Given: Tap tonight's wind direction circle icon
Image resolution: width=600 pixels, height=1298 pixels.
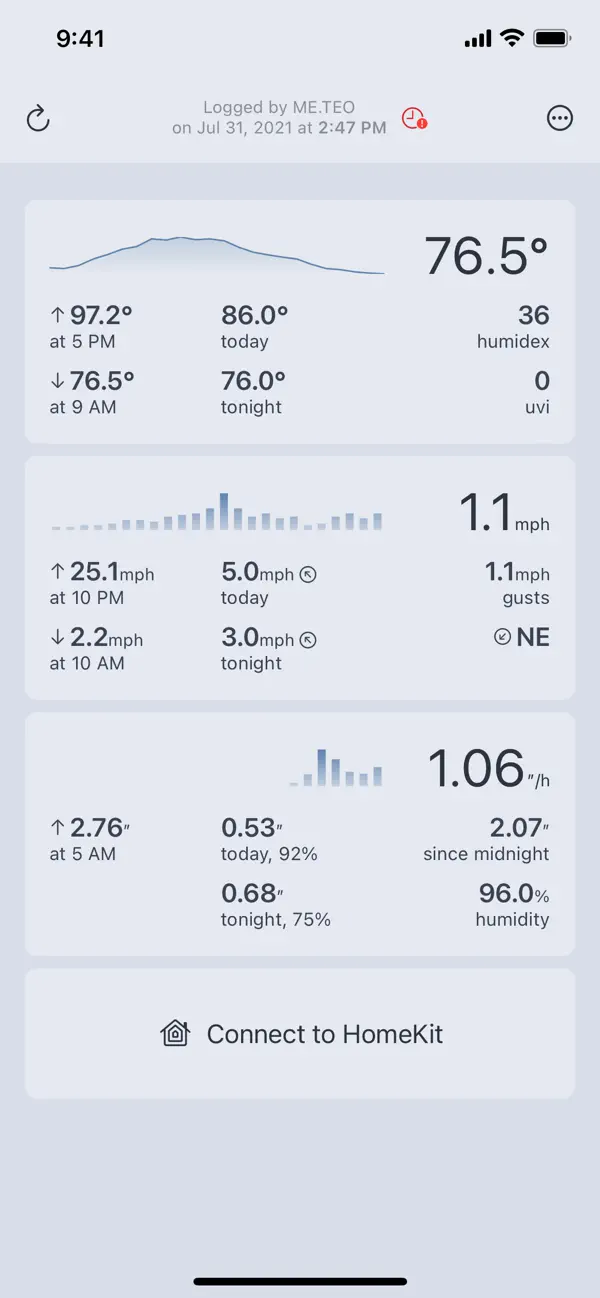Looking at the screenshot, I should 308,640.
